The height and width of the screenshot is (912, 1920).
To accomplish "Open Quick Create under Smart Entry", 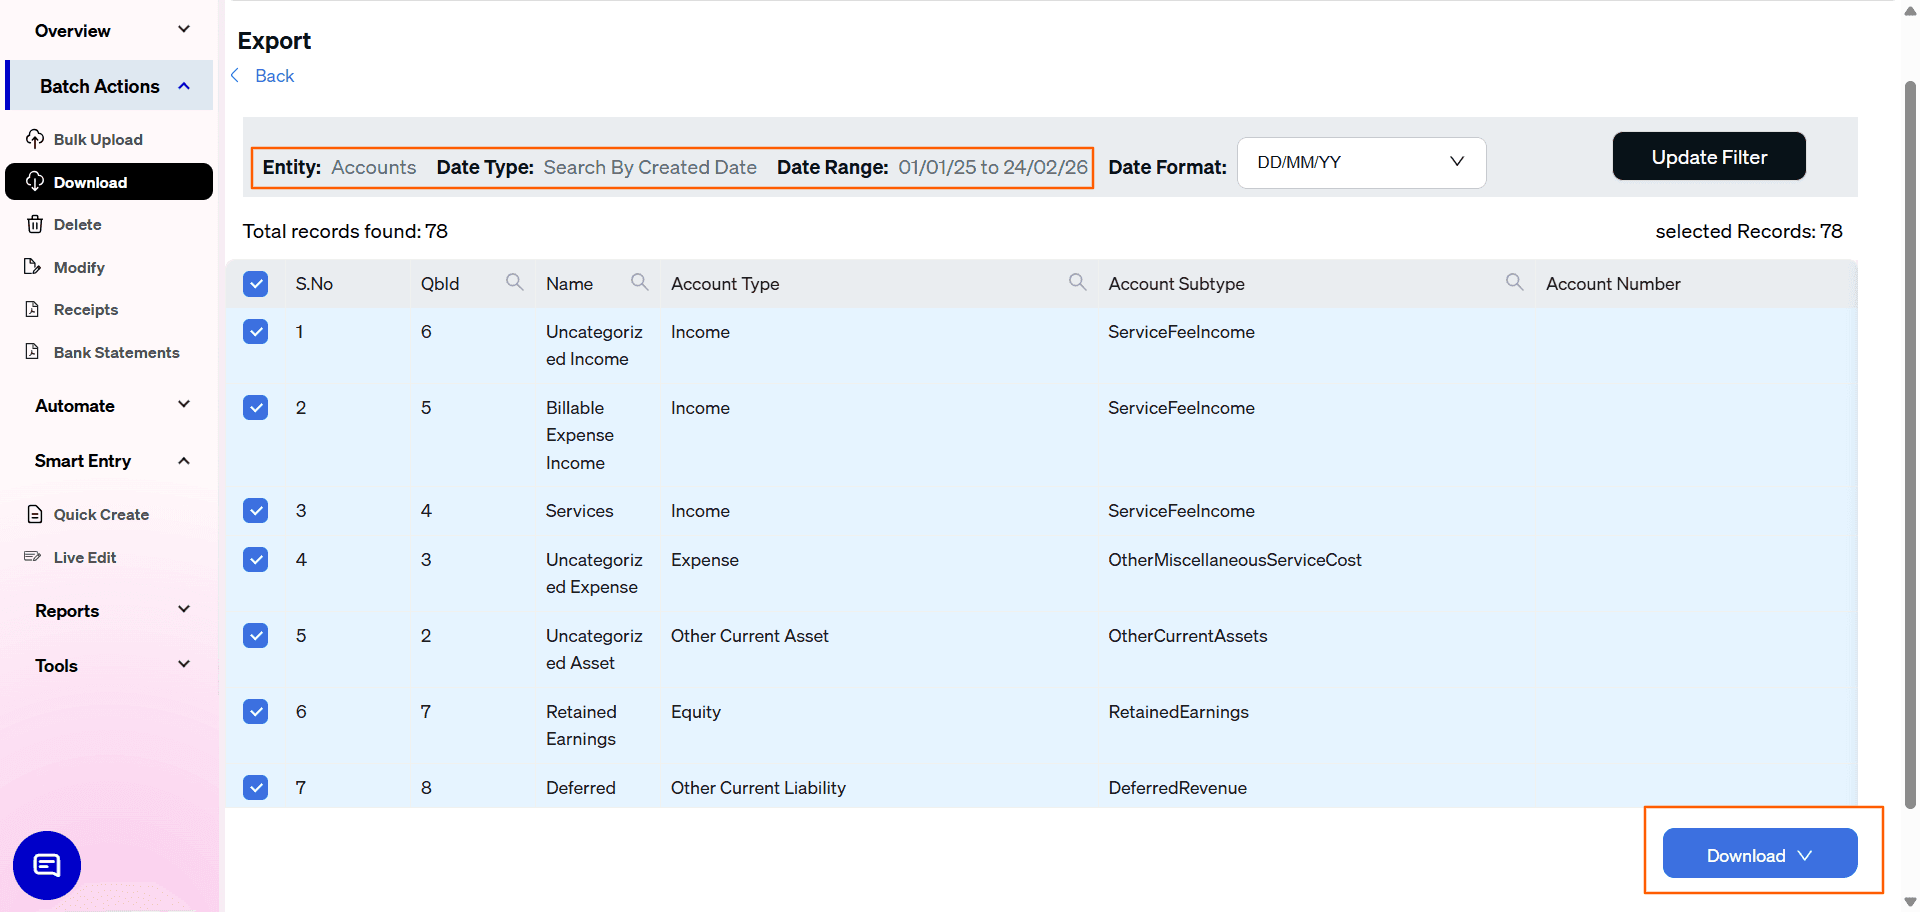I will click(99, 514).
